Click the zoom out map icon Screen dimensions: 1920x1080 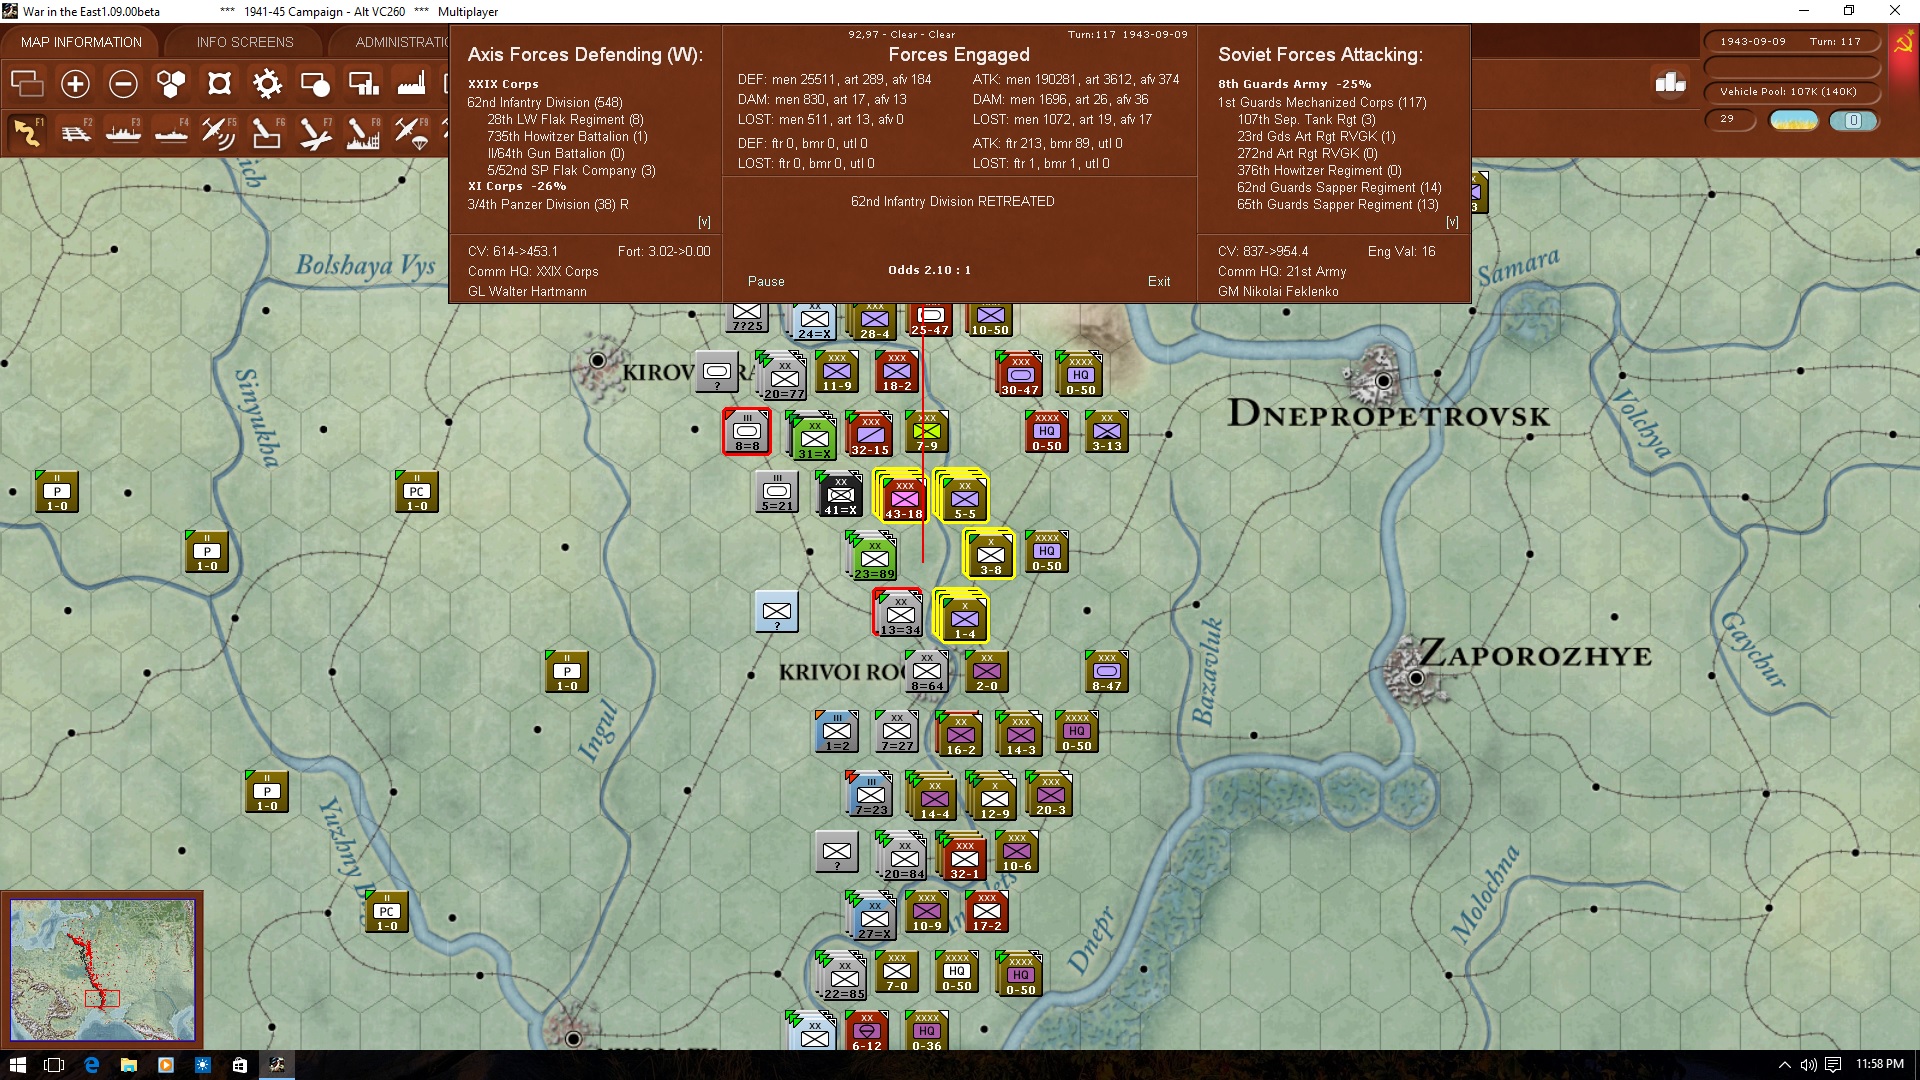click(123, 84)
